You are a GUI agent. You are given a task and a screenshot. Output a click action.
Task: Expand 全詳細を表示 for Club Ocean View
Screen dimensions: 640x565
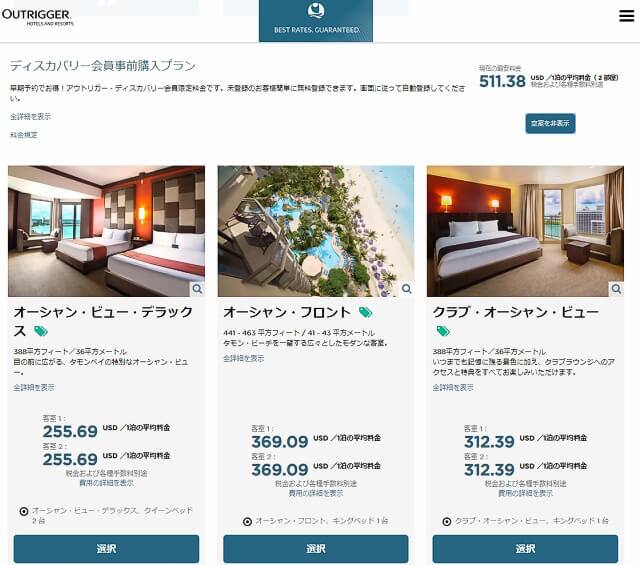pos(453,387)
